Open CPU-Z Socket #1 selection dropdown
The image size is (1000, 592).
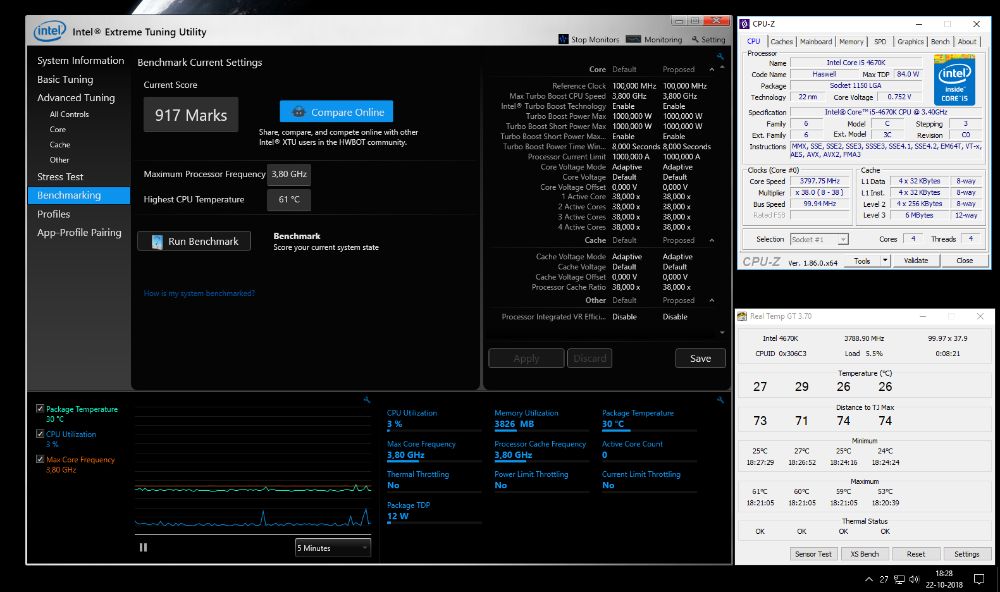(x=819, y=239)
